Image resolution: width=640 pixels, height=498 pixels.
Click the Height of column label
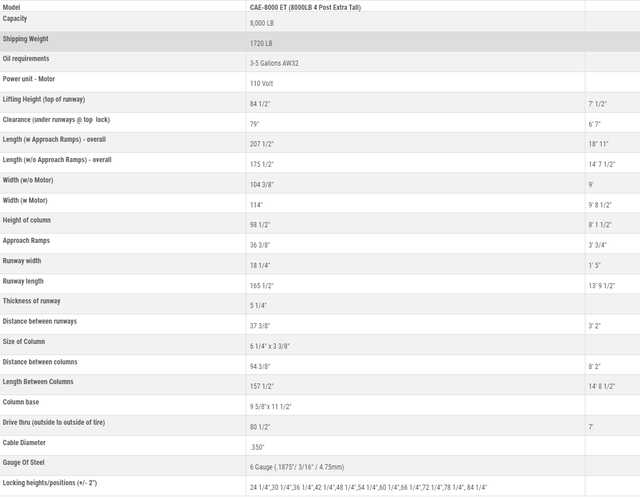26,220
